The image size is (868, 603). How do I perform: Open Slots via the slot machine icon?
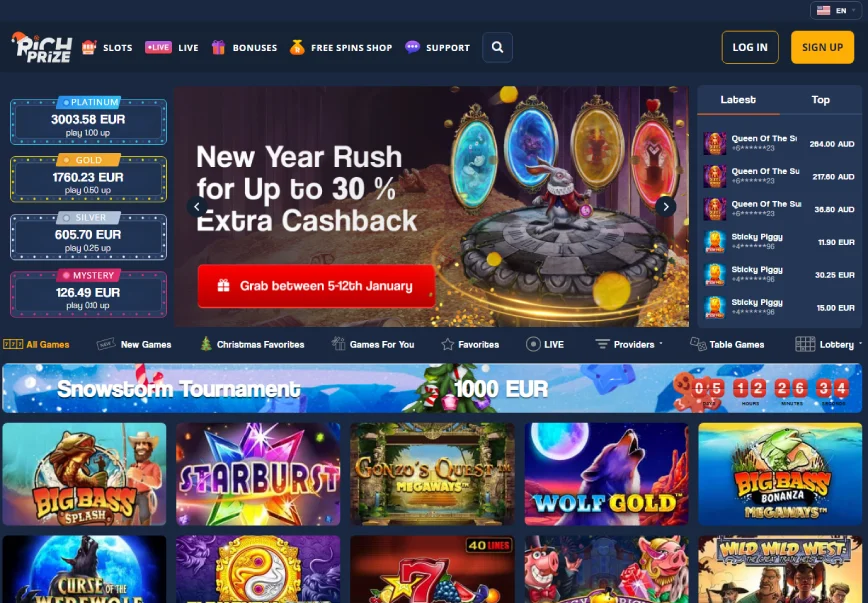click(x=89, y=48)
